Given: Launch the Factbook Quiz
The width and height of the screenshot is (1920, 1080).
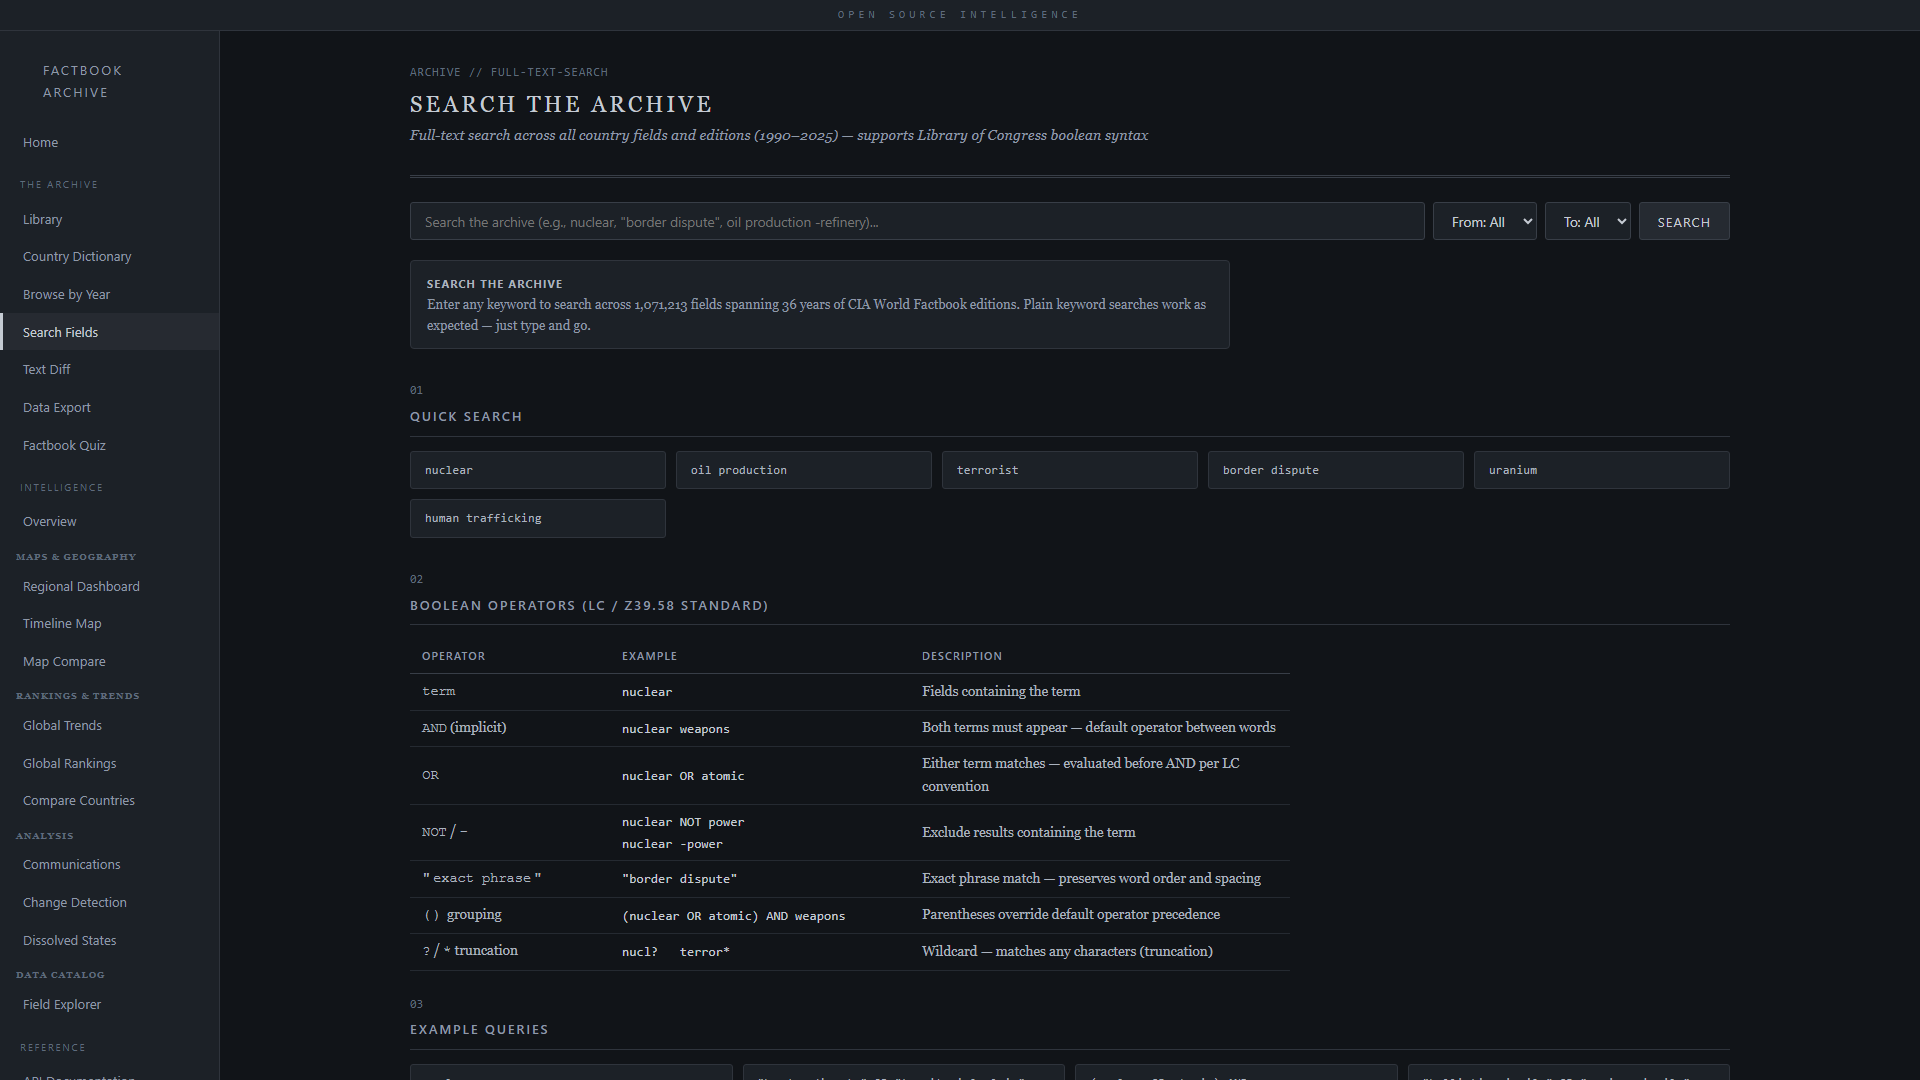Looking at the screenshot, I should tap(64, 445).
